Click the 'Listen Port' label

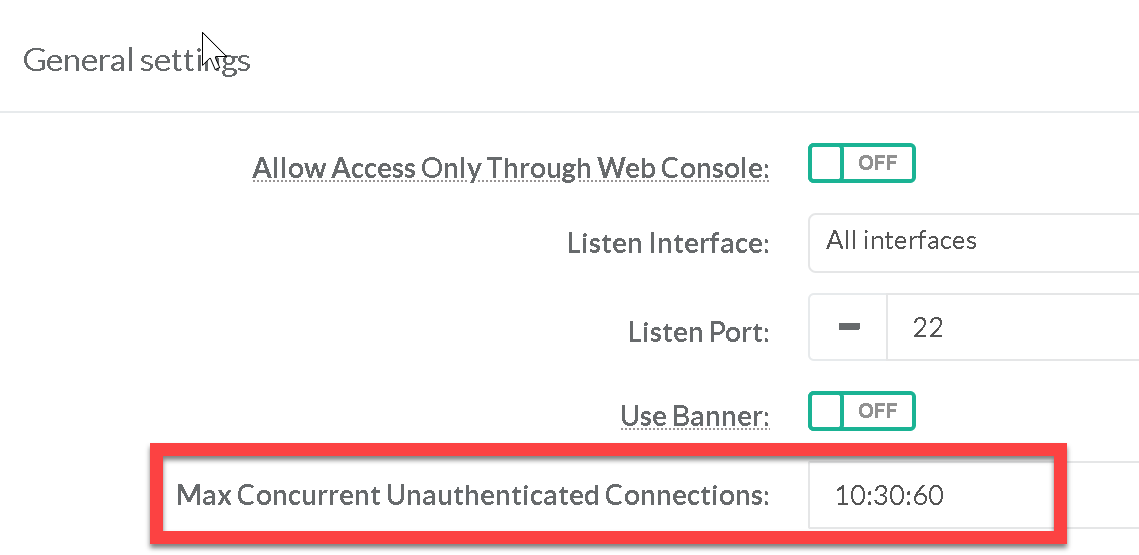[698, 331]
